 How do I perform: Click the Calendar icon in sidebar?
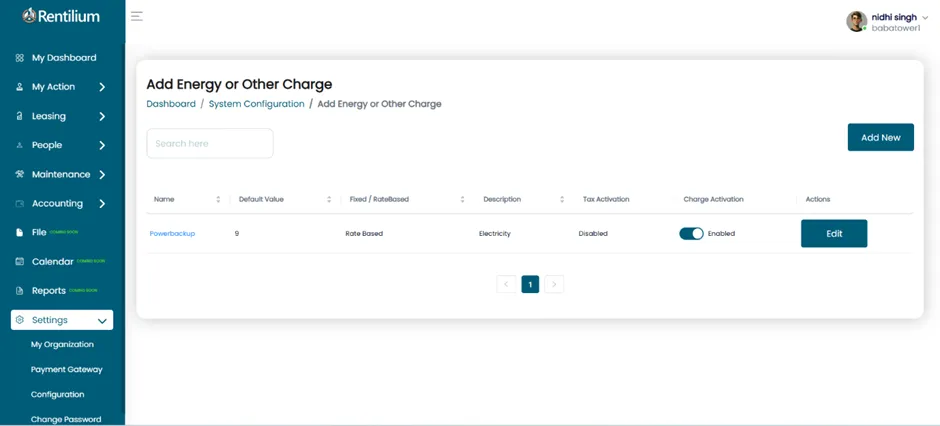point(19,261)
